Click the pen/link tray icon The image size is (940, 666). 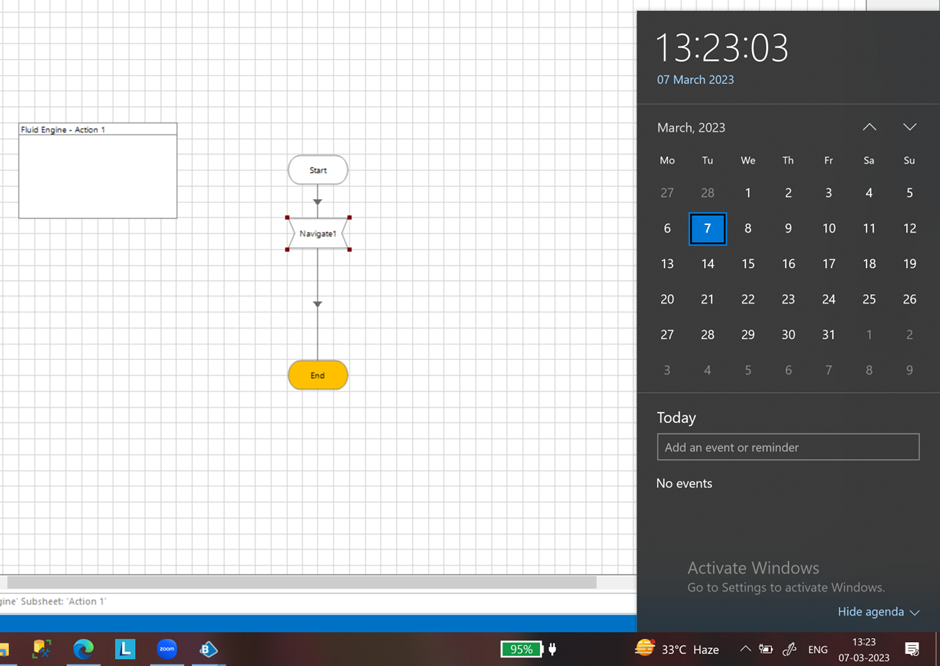(790, 649)
